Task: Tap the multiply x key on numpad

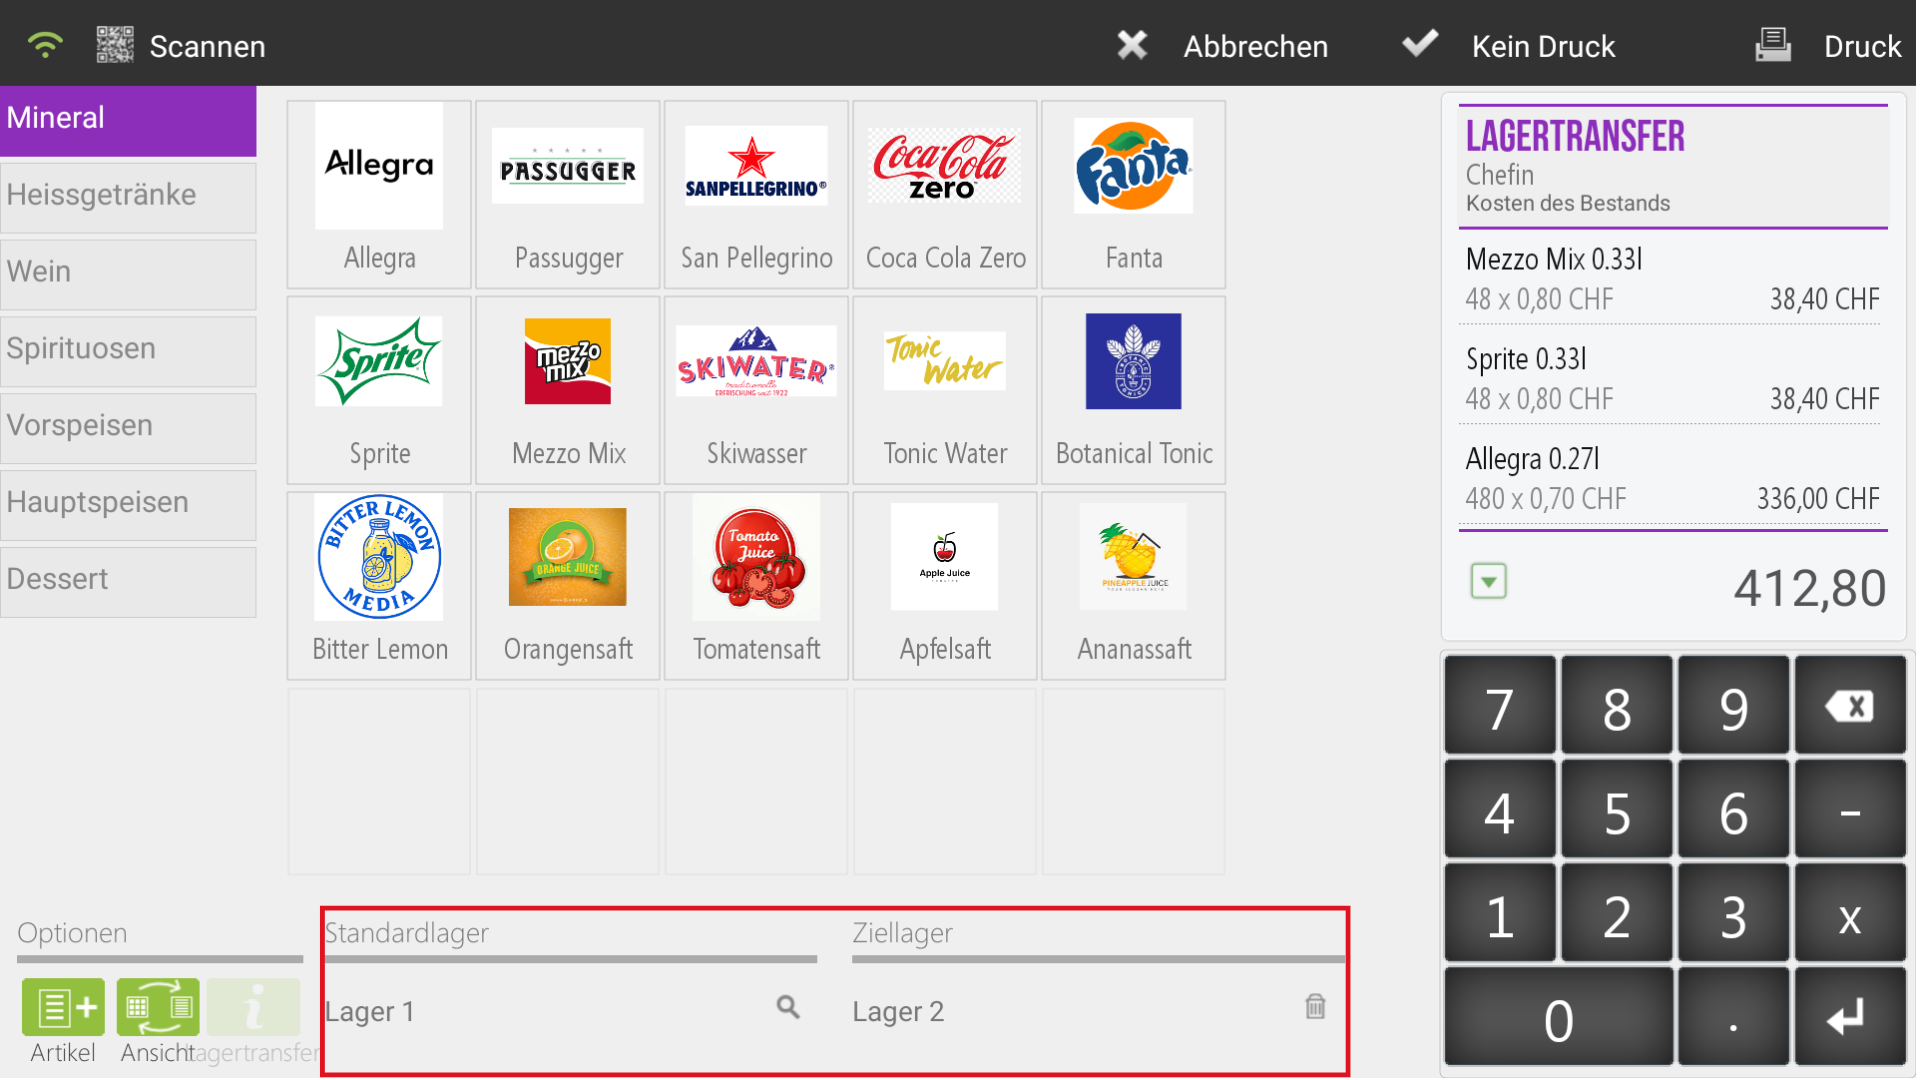Action: click(x=1850, y=914)
